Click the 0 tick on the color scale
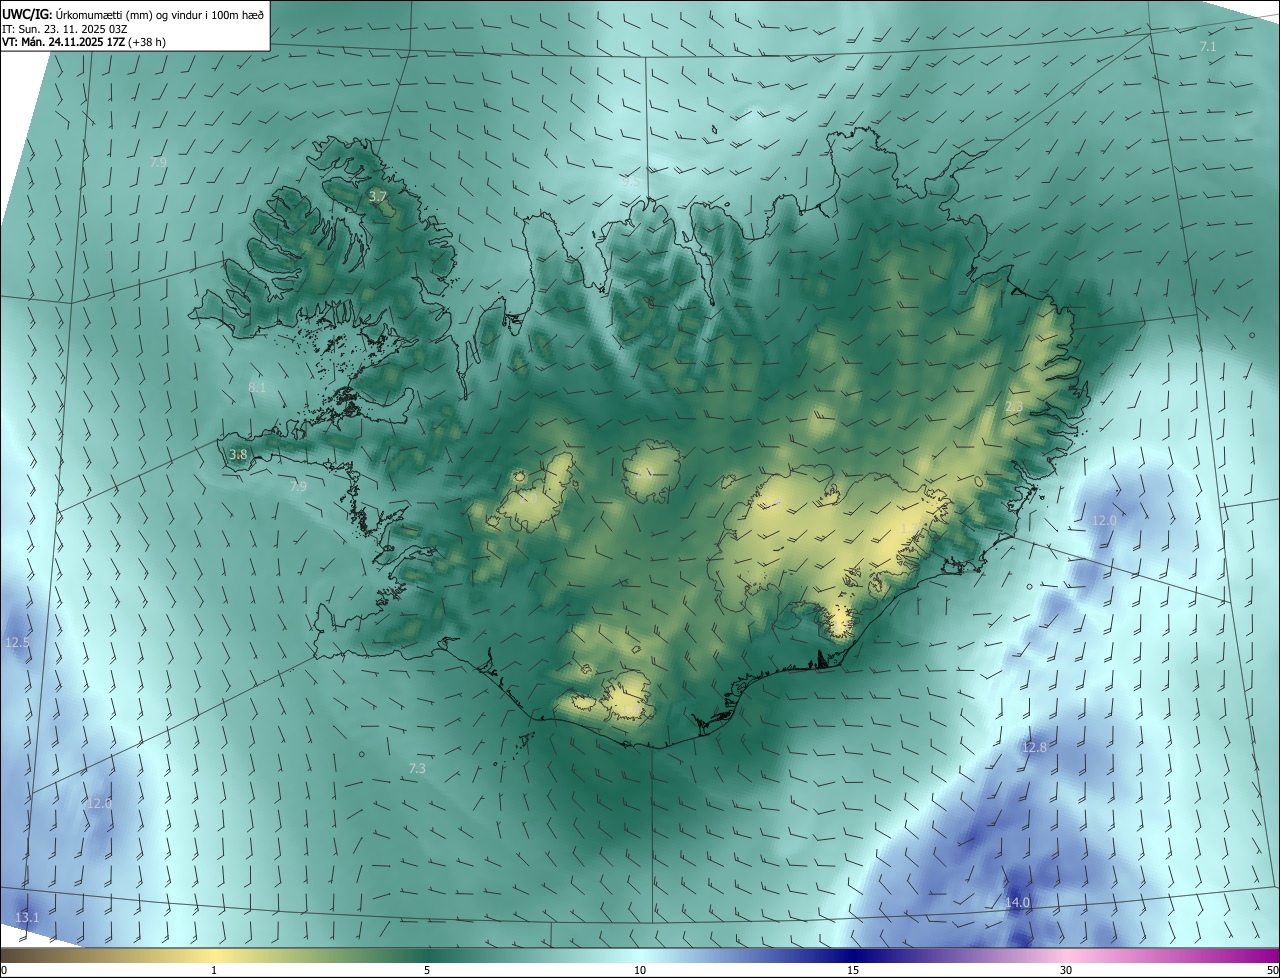Image resolution: width=1280 pixels, height=978 pixels. pos(4,970)
